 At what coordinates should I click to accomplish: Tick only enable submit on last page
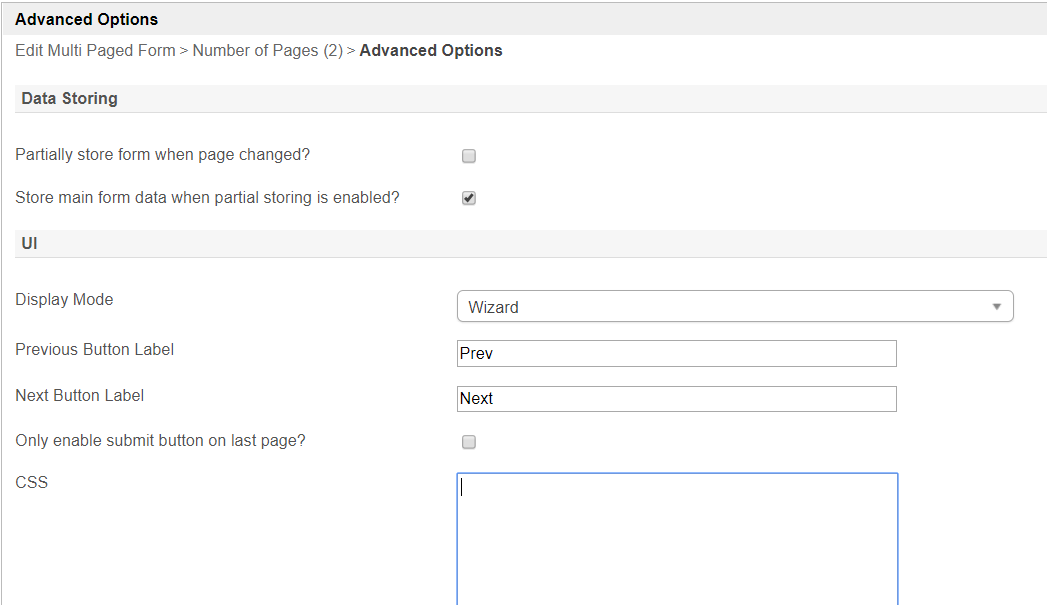pos(469,442)
